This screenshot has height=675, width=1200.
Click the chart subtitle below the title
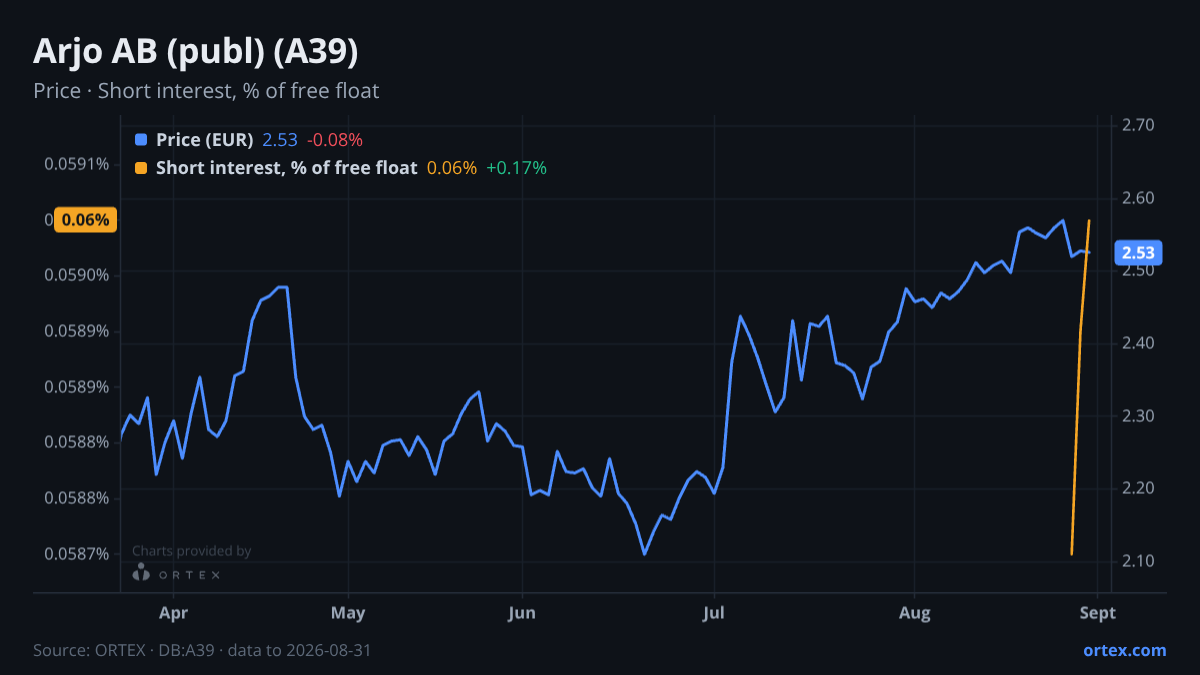(x=206, y=91)
